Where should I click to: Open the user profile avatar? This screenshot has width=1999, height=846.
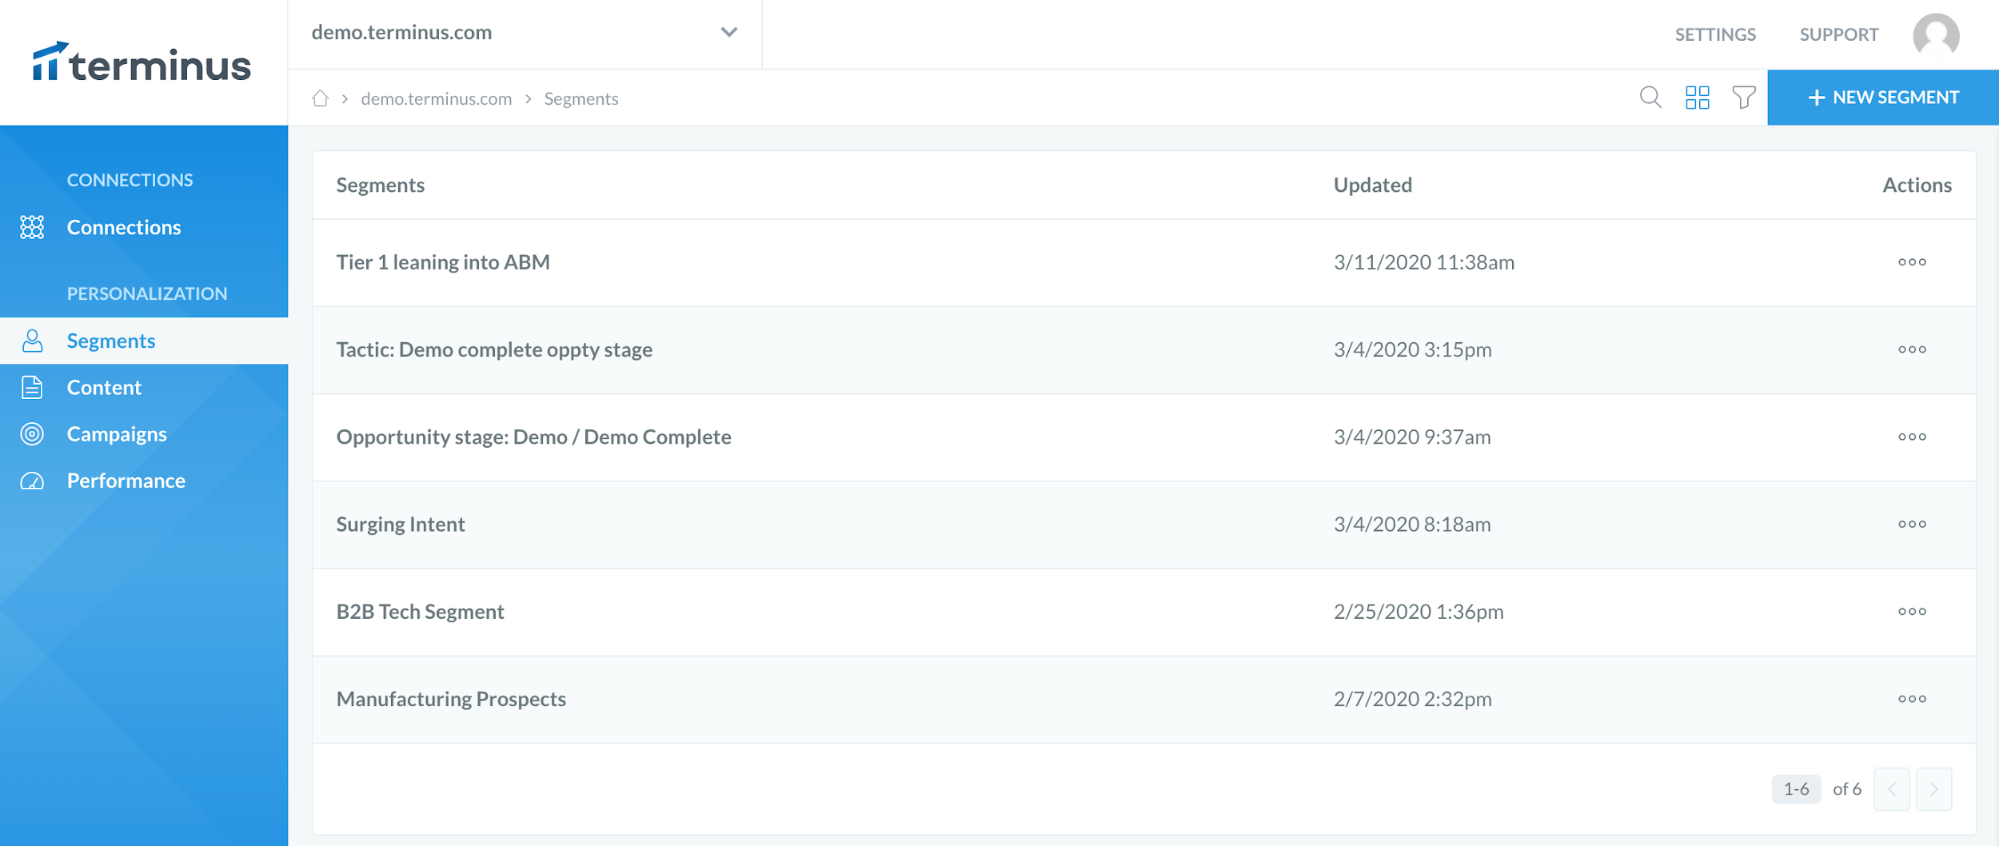[x=1936, y=34]
